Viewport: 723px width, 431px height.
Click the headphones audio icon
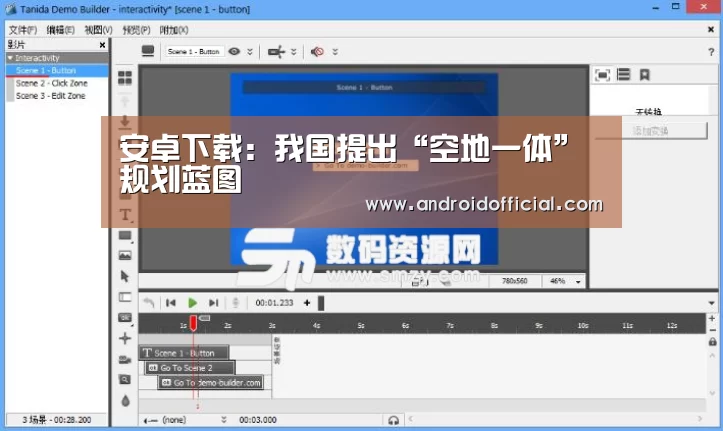click(393, 420)
